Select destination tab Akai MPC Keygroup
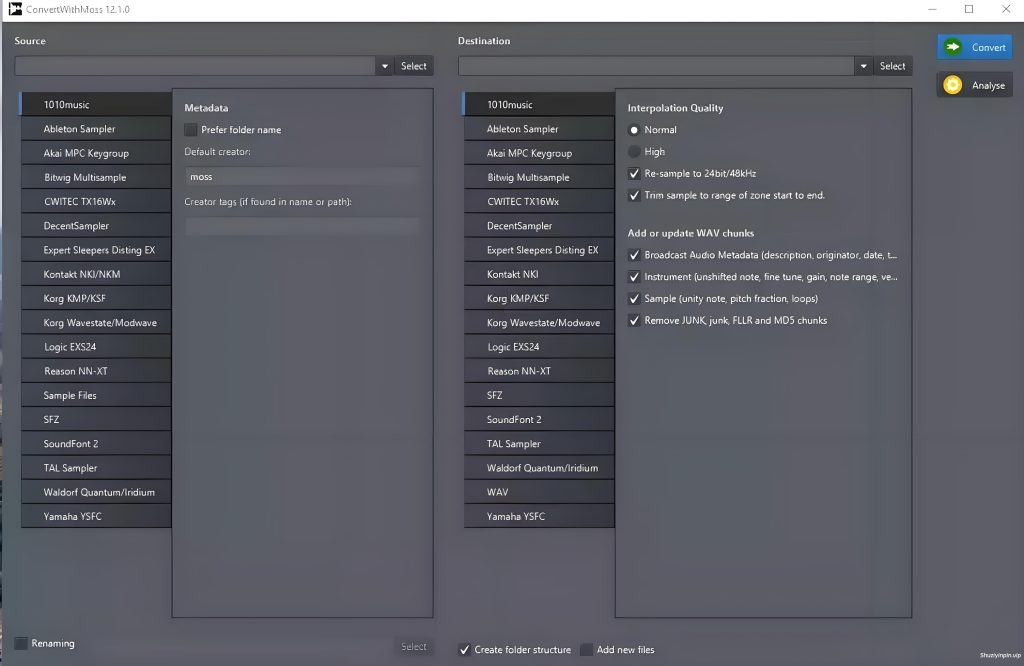 point(539,153)
